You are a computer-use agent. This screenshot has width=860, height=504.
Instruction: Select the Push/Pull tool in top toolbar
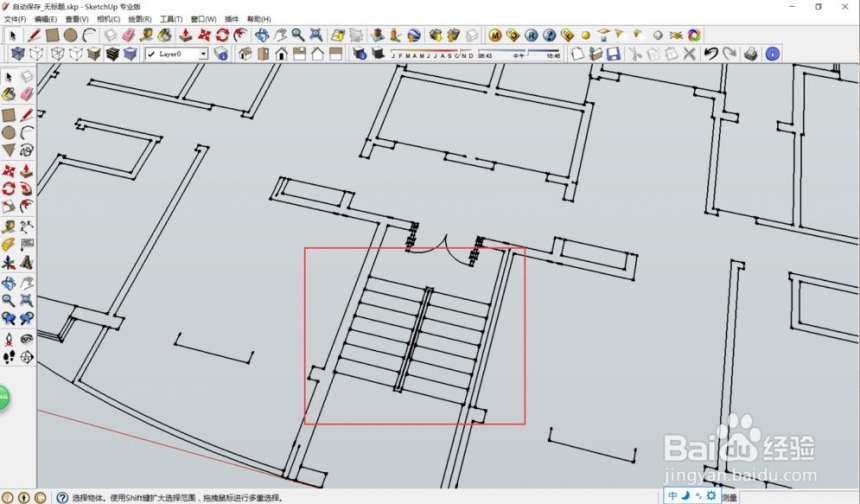[x=186, y=36]
